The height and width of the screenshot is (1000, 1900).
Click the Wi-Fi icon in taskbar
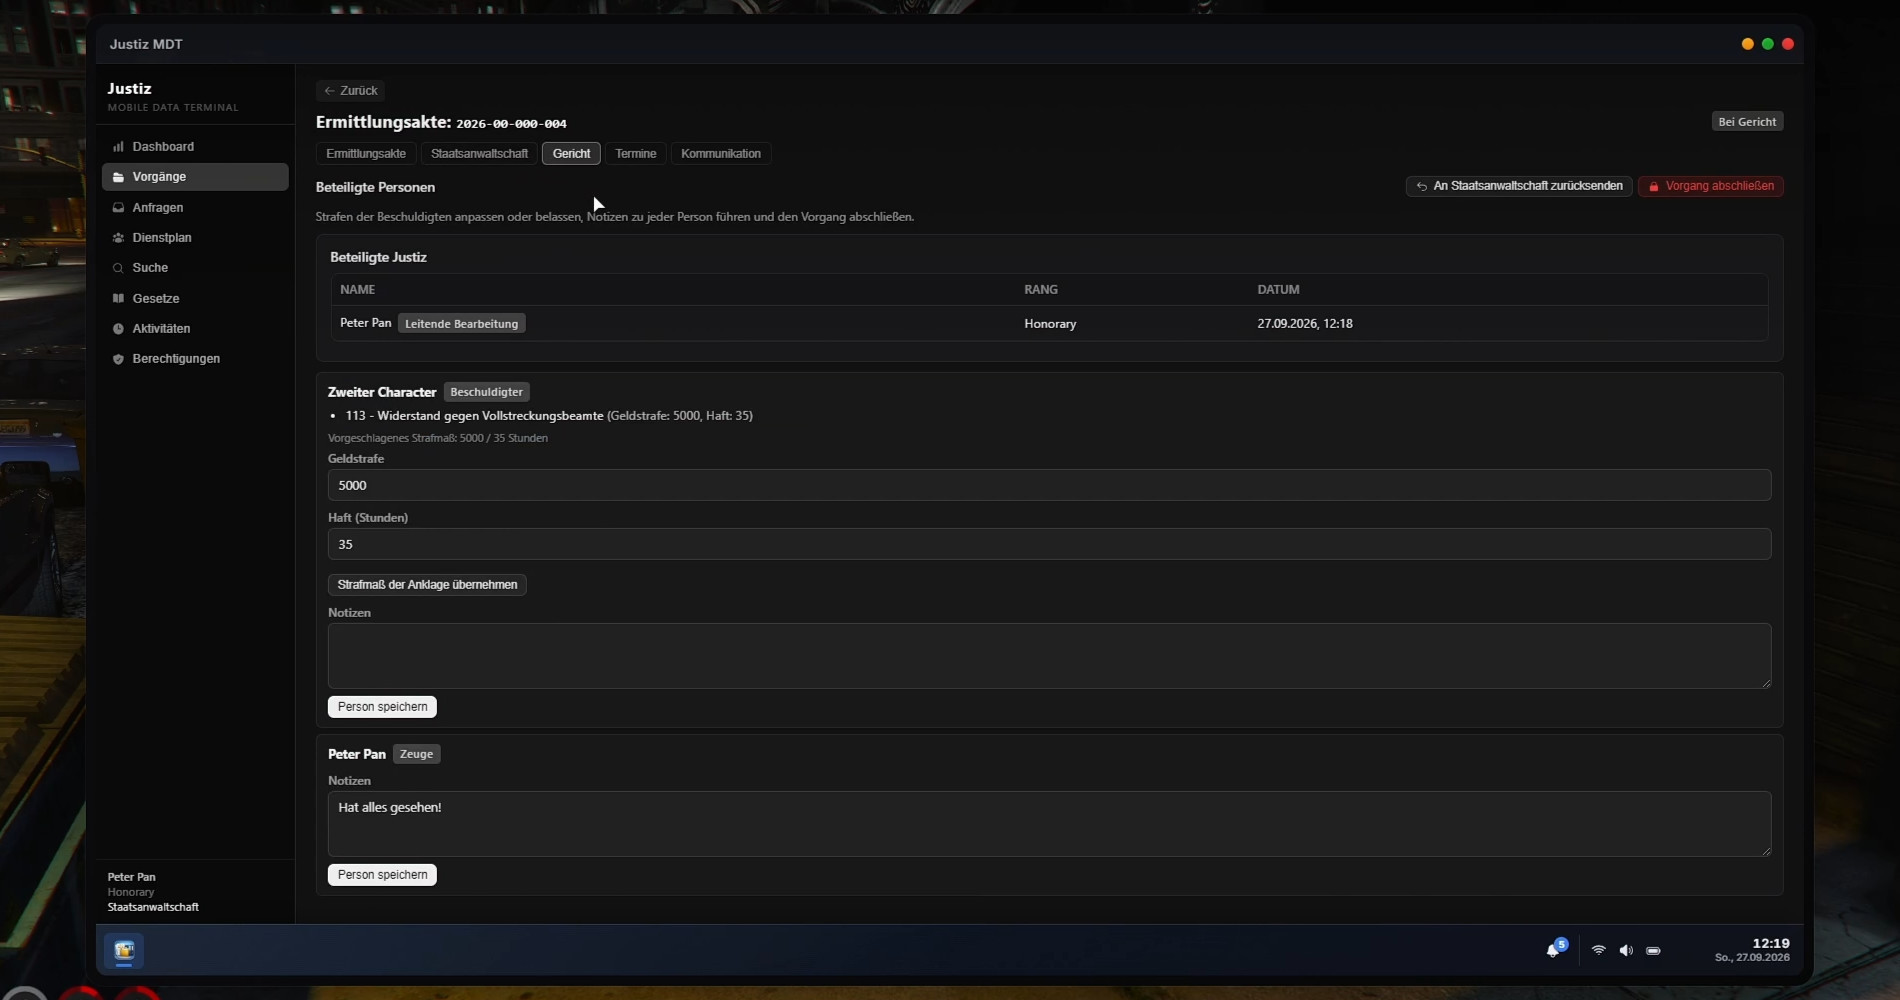1598,950
